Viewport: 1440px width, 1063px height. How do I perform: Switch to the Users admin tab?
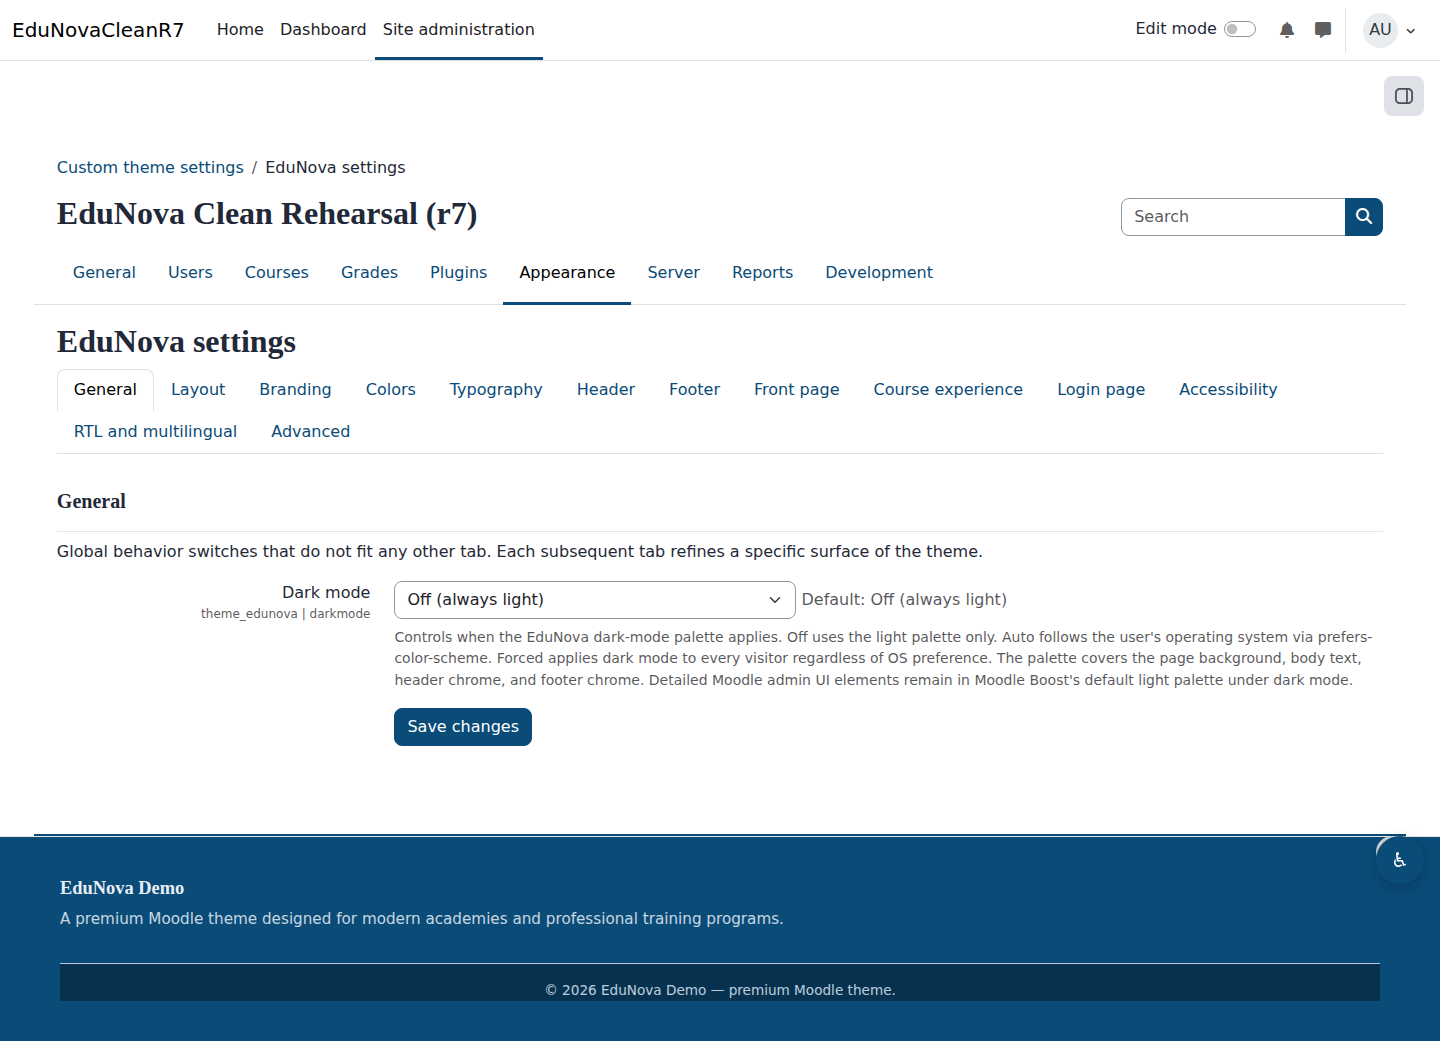190,272
